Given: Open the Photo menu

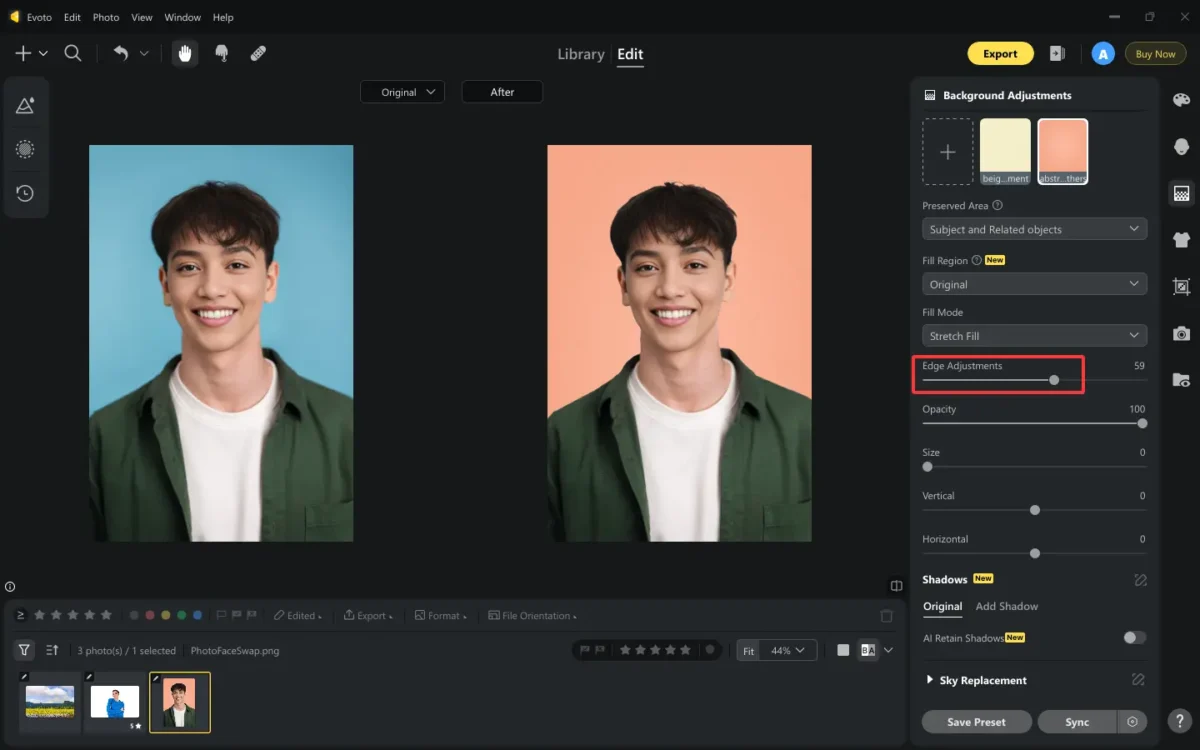Looking at the screenshot, I should coord(106,17).
